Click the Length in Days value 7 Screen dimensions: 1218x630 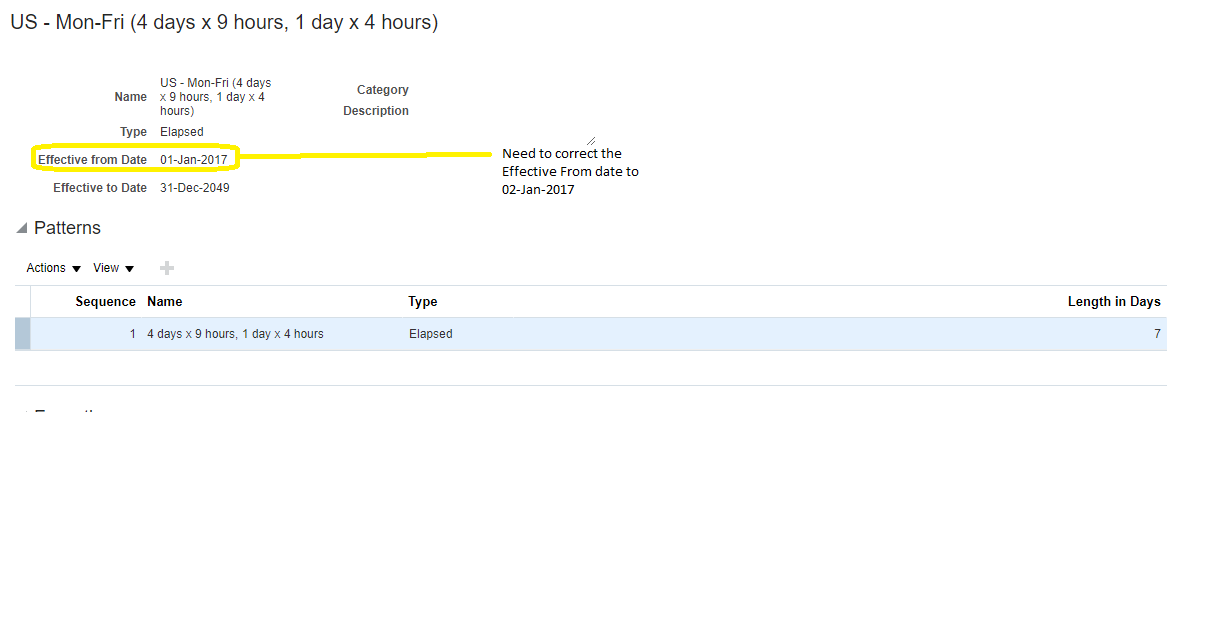click(x=1157, y=333)
